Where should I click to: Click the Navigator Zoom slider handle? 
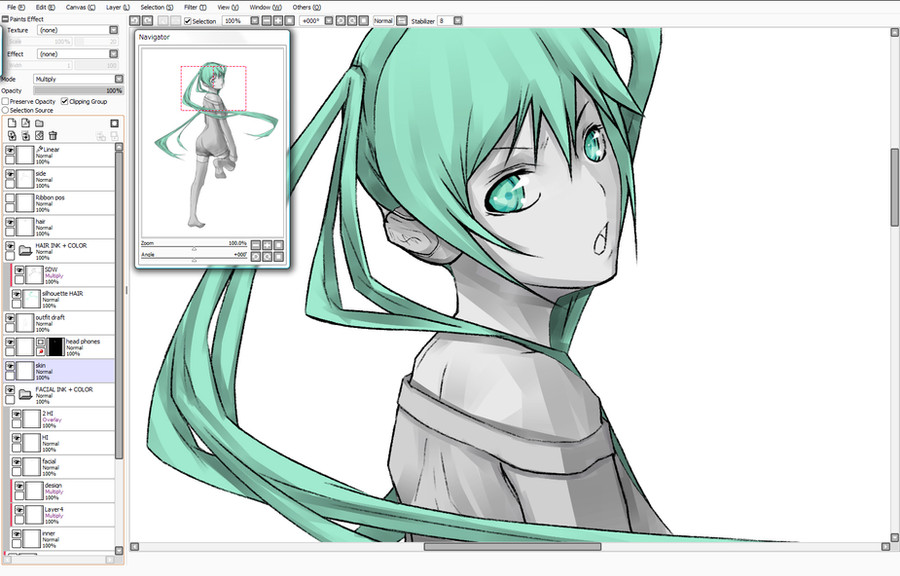click(x=194, y=248)
